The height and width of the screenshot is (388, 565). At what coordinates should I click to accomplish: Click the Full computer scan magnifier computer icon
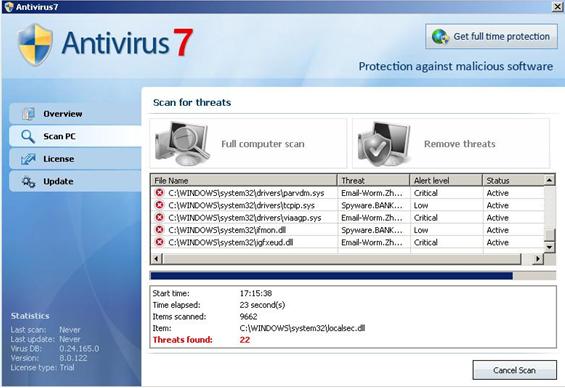point(182,144)
